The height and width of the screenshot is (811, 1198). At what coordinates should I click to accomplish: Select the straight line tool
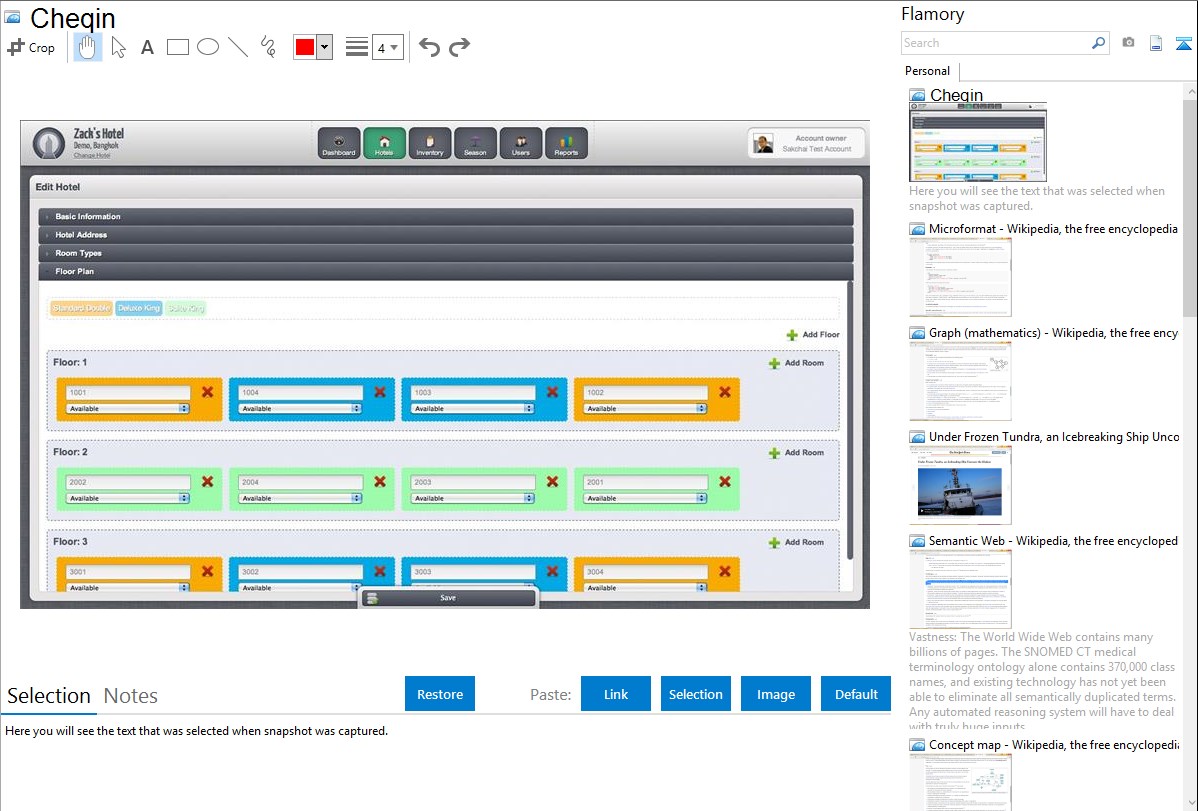238,47
